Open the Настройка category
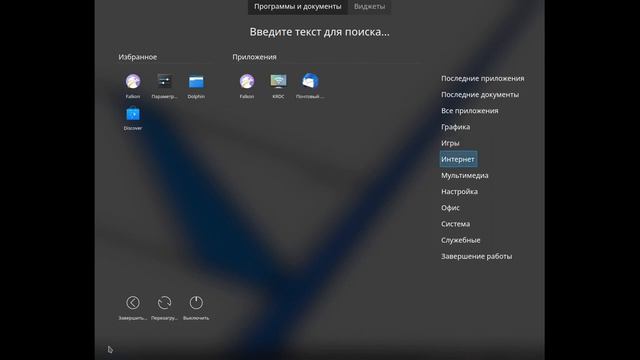Image resolution: width=640 pixels, height=360 pixels. 459,192
